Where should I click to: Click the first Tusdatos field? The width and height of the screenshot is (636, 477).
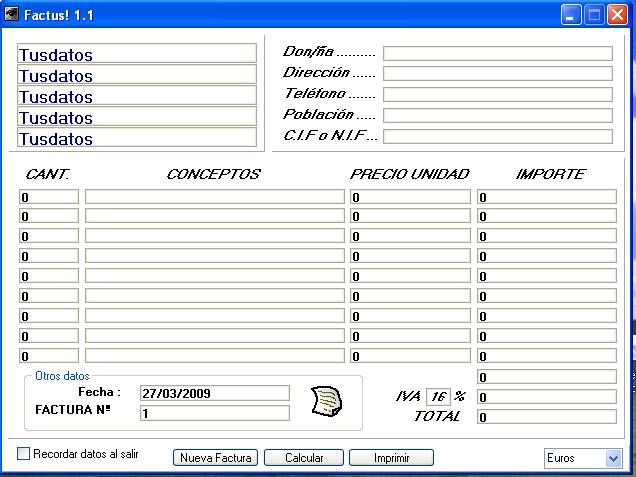click(x=137, y=54)
